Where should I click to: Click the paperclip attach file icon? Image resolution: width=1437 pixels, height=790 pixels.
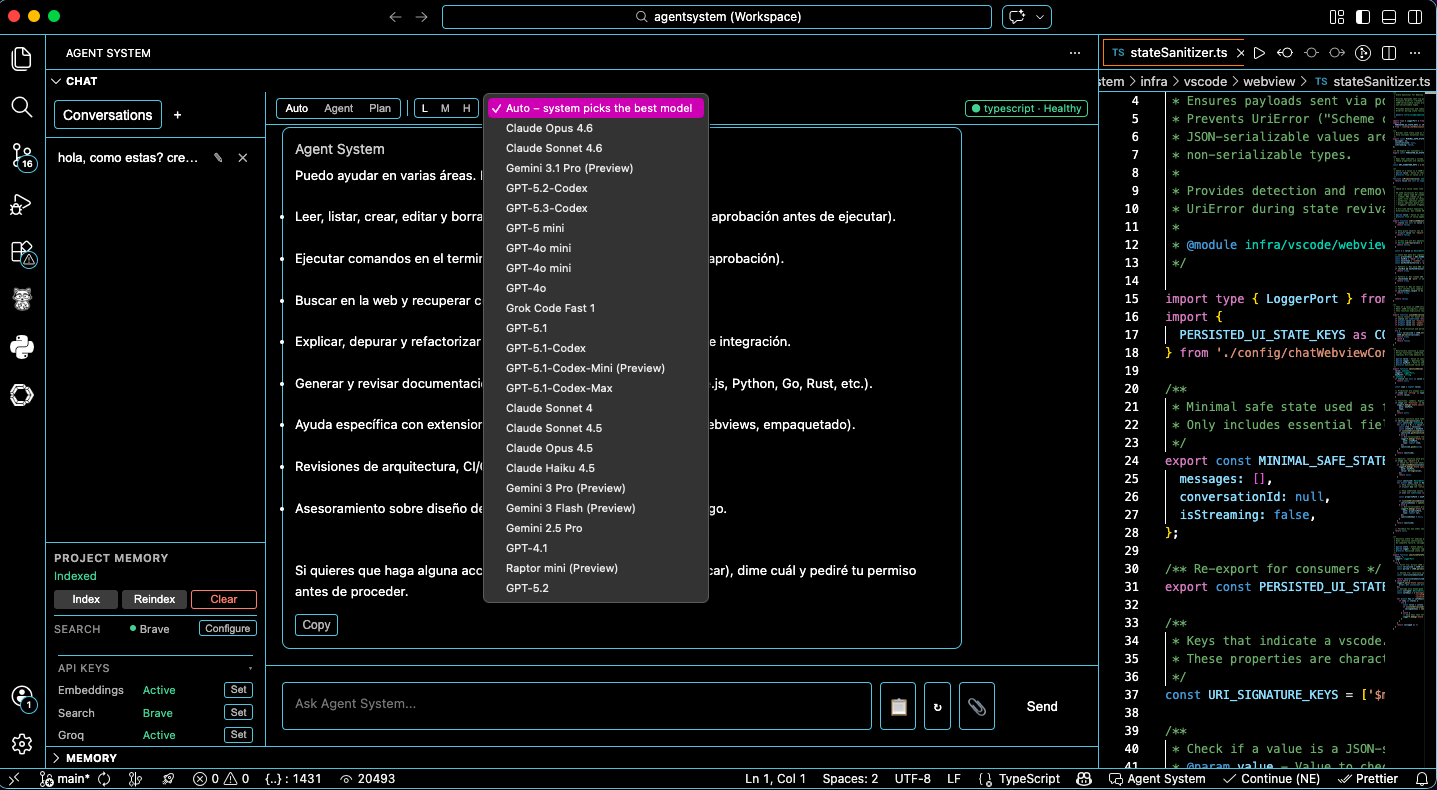(976, 706)
